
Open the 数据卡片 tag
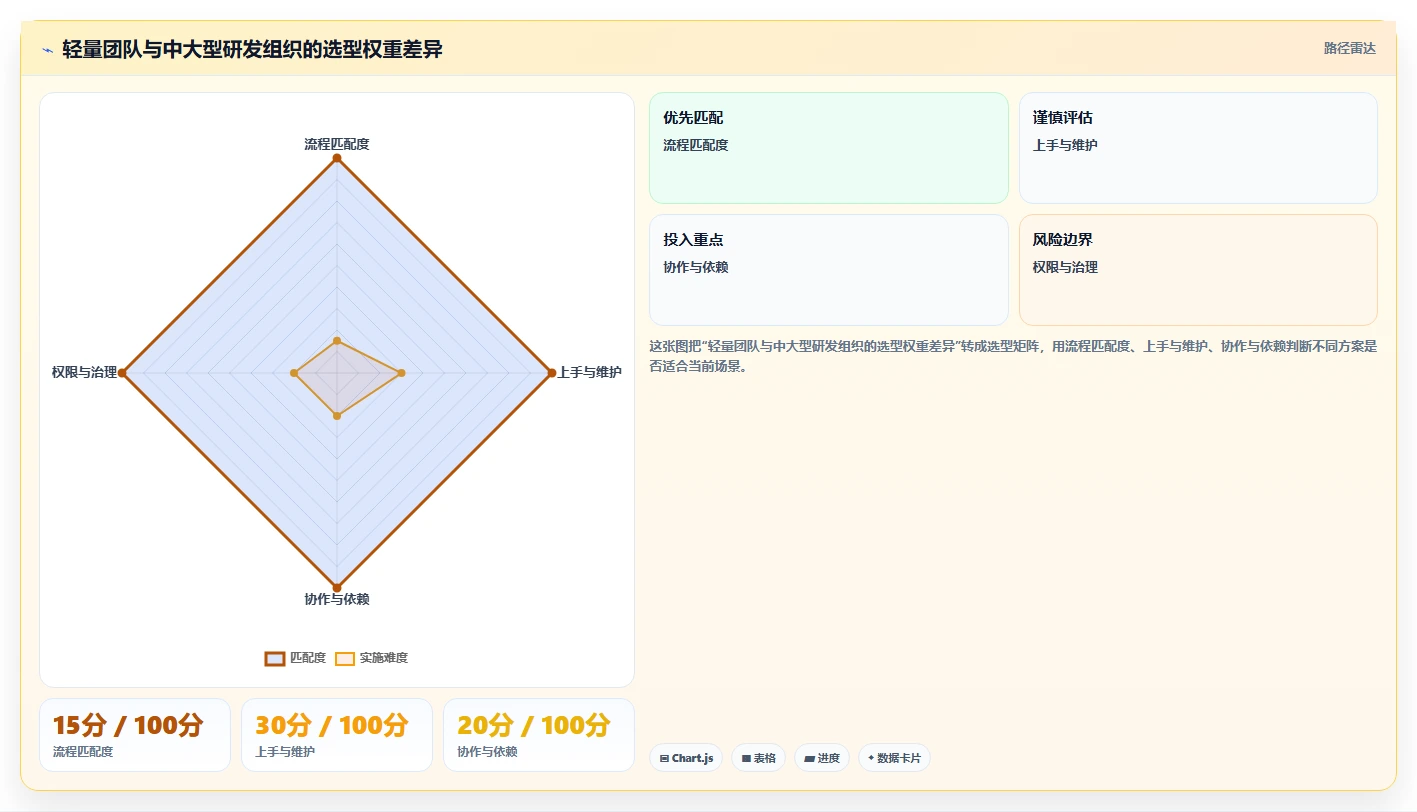coord(894,758)
